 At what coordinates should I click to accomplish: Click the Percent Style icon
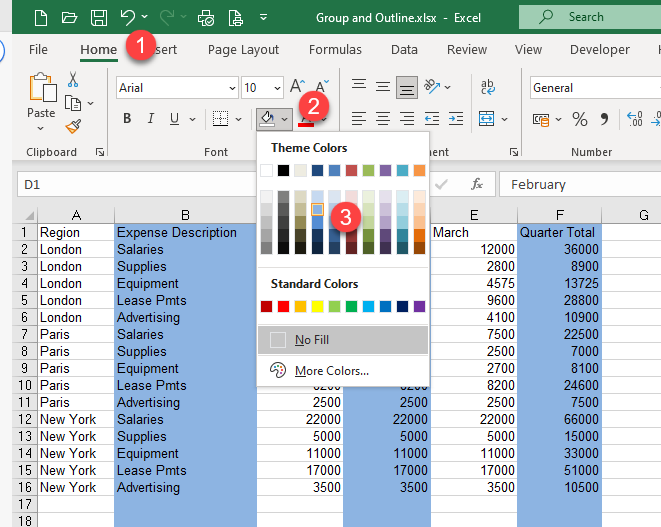tap(579, 120)
